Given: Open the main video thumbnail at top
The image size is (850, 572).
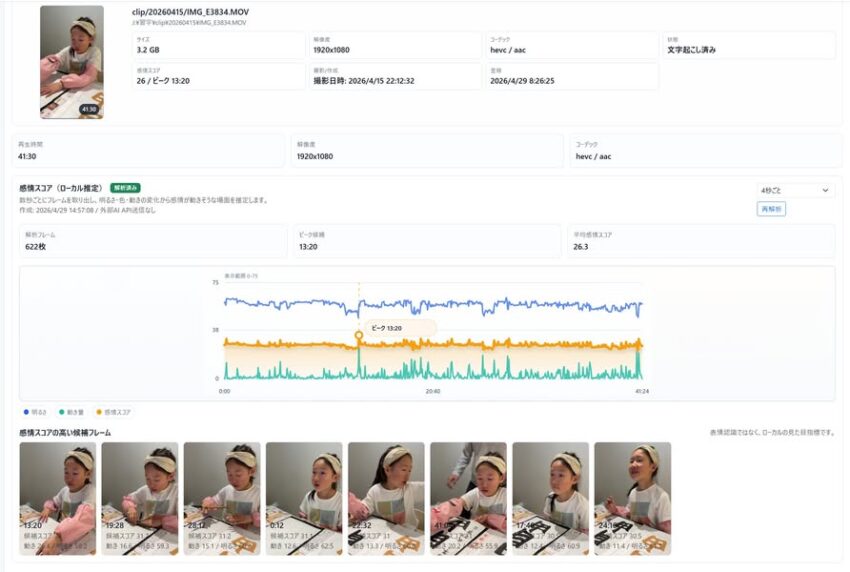Looking at the screenshot, I should [x=72, y=62].
